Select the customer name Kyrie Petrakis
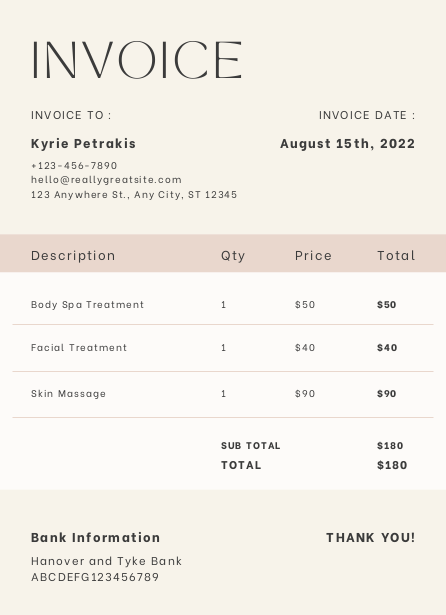The width and height of the screenshot is (446, 615). tap(83, 144)
